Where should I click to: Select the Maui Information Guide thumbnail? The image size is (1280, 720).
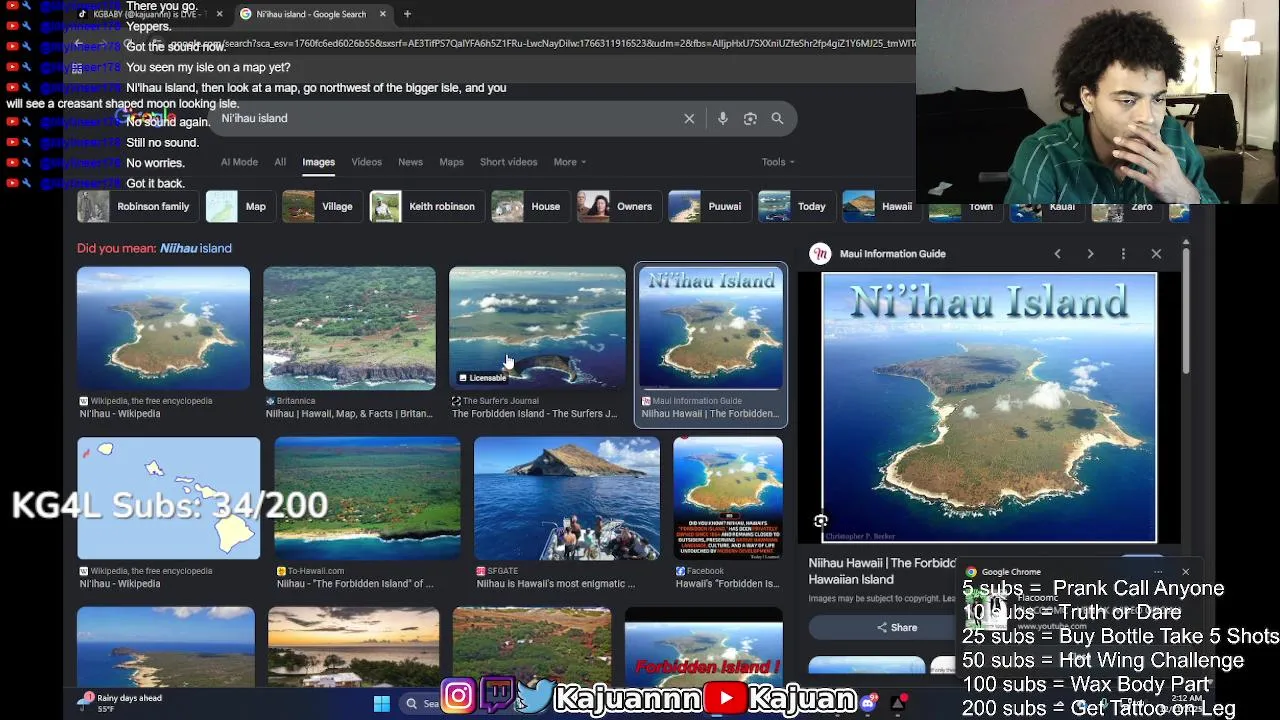tap(711, 328)
